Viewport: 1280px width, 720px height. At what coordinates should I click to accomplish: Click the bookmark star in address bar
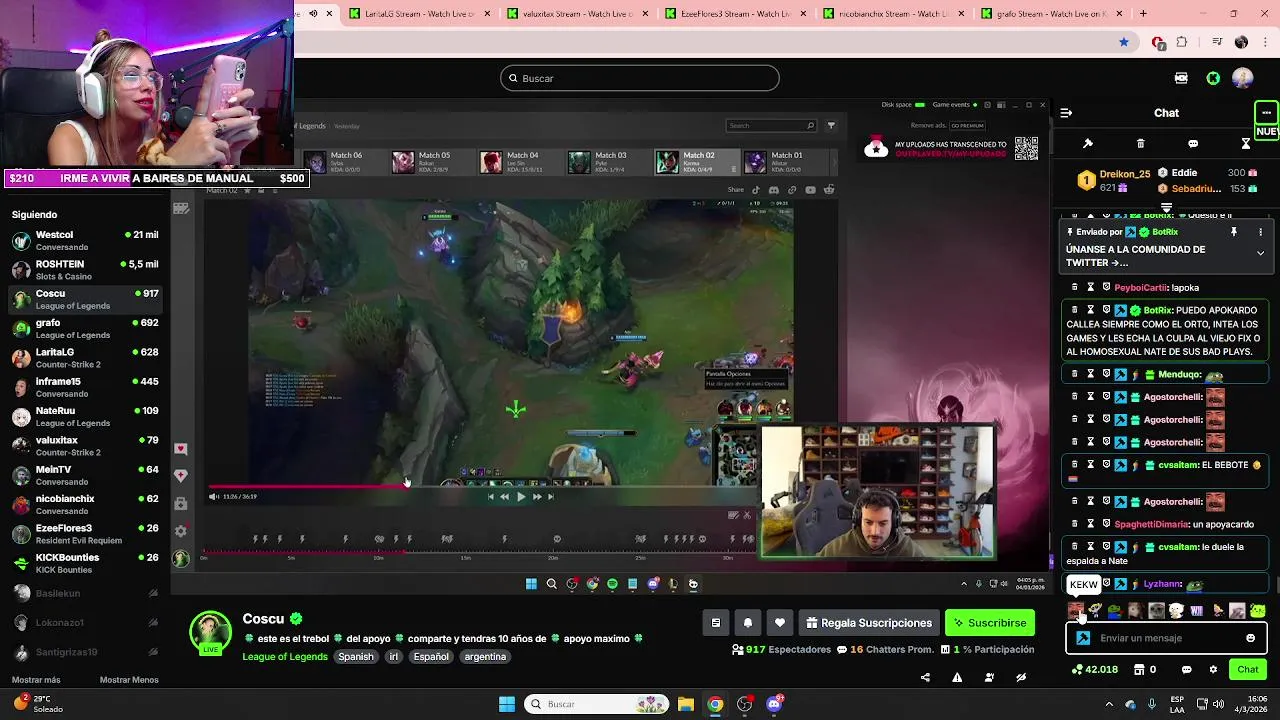(1124, 42)
